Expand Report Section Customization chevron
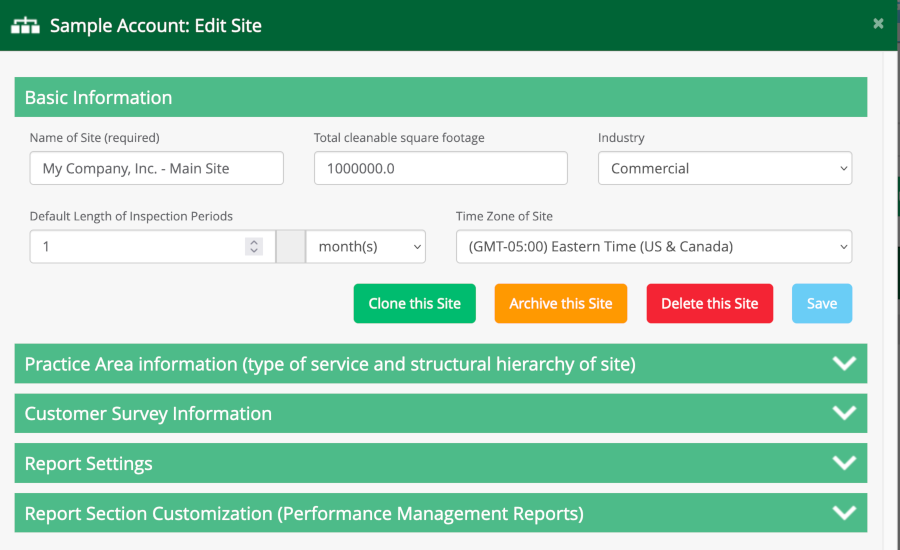Viewport: 900px width, 550px height. click(844, 513)
